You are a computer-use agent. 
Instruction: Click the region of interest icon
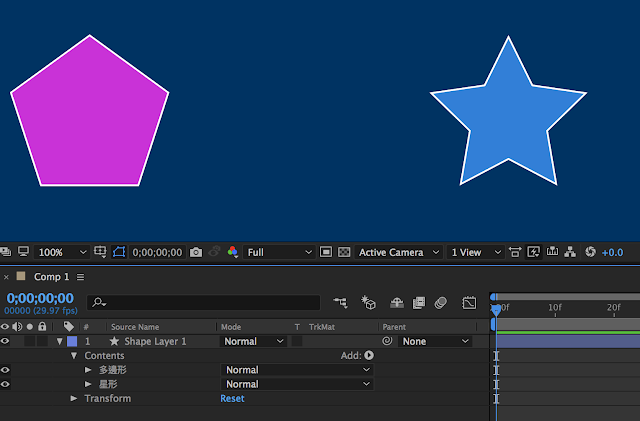[x=326, y=252]
